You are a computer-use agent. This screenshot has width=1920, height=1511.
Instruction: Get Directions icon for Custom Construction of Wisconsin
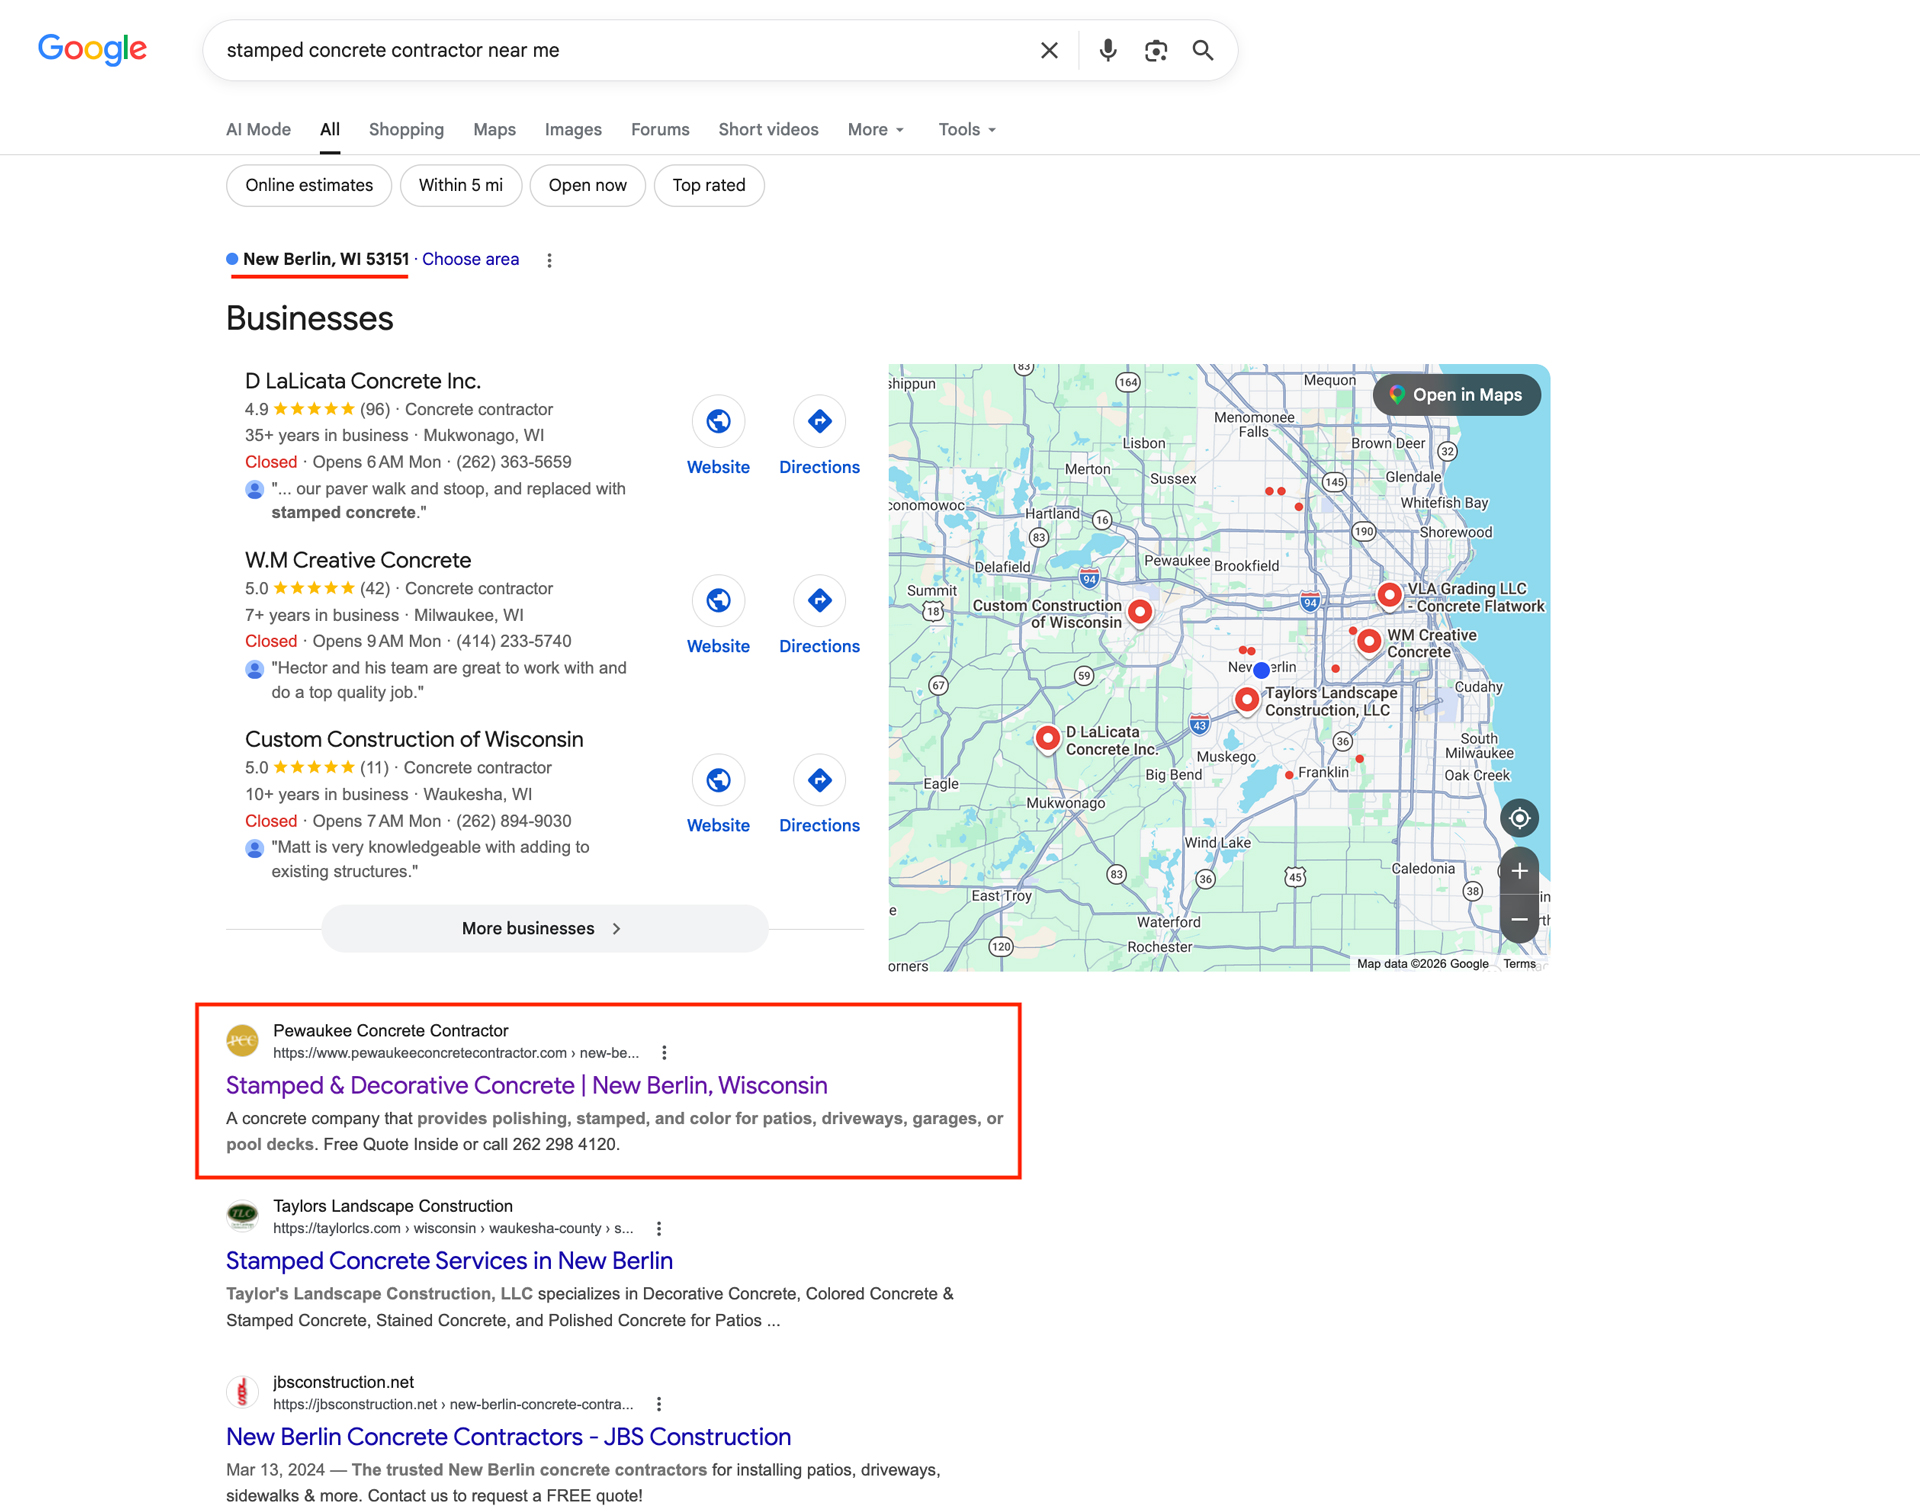coord(819,780)
